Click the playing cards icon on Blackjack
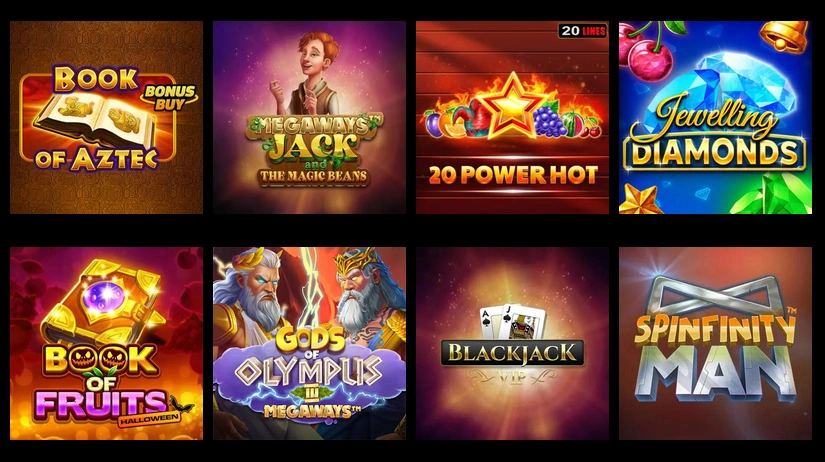This screenshot has width=825, height=462. coord(512,322)
